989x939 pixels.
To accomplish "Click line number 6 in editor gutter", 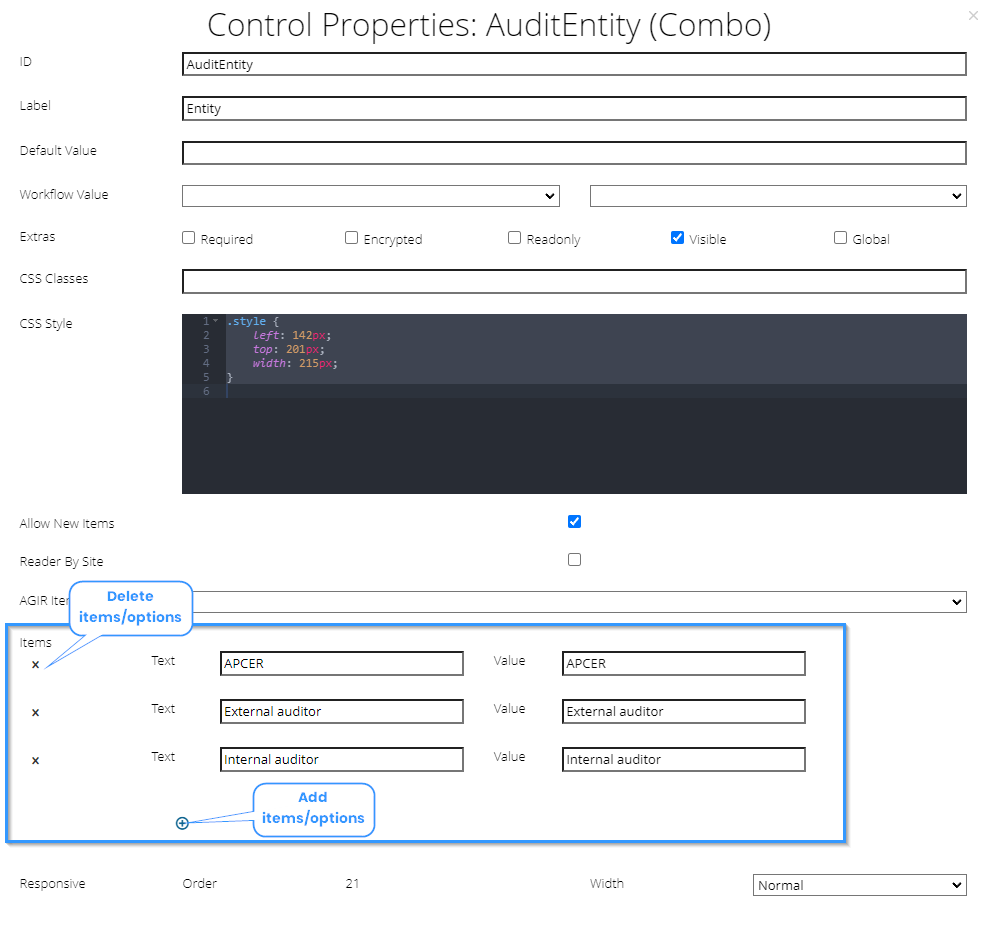I will pyautogui.click(x=206, y=392).
